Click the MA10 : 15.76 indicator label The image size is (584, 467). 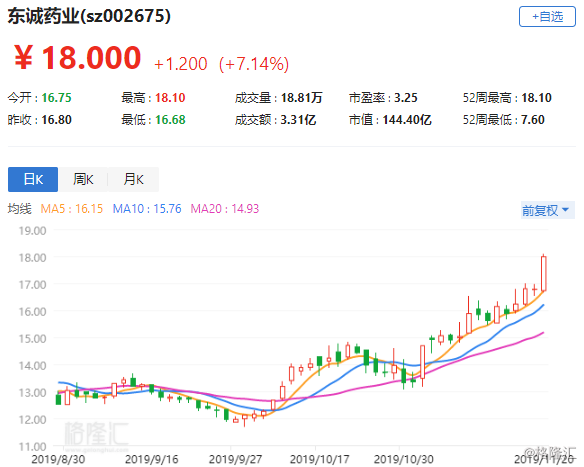pyautogui.click(x=147, y=209)
